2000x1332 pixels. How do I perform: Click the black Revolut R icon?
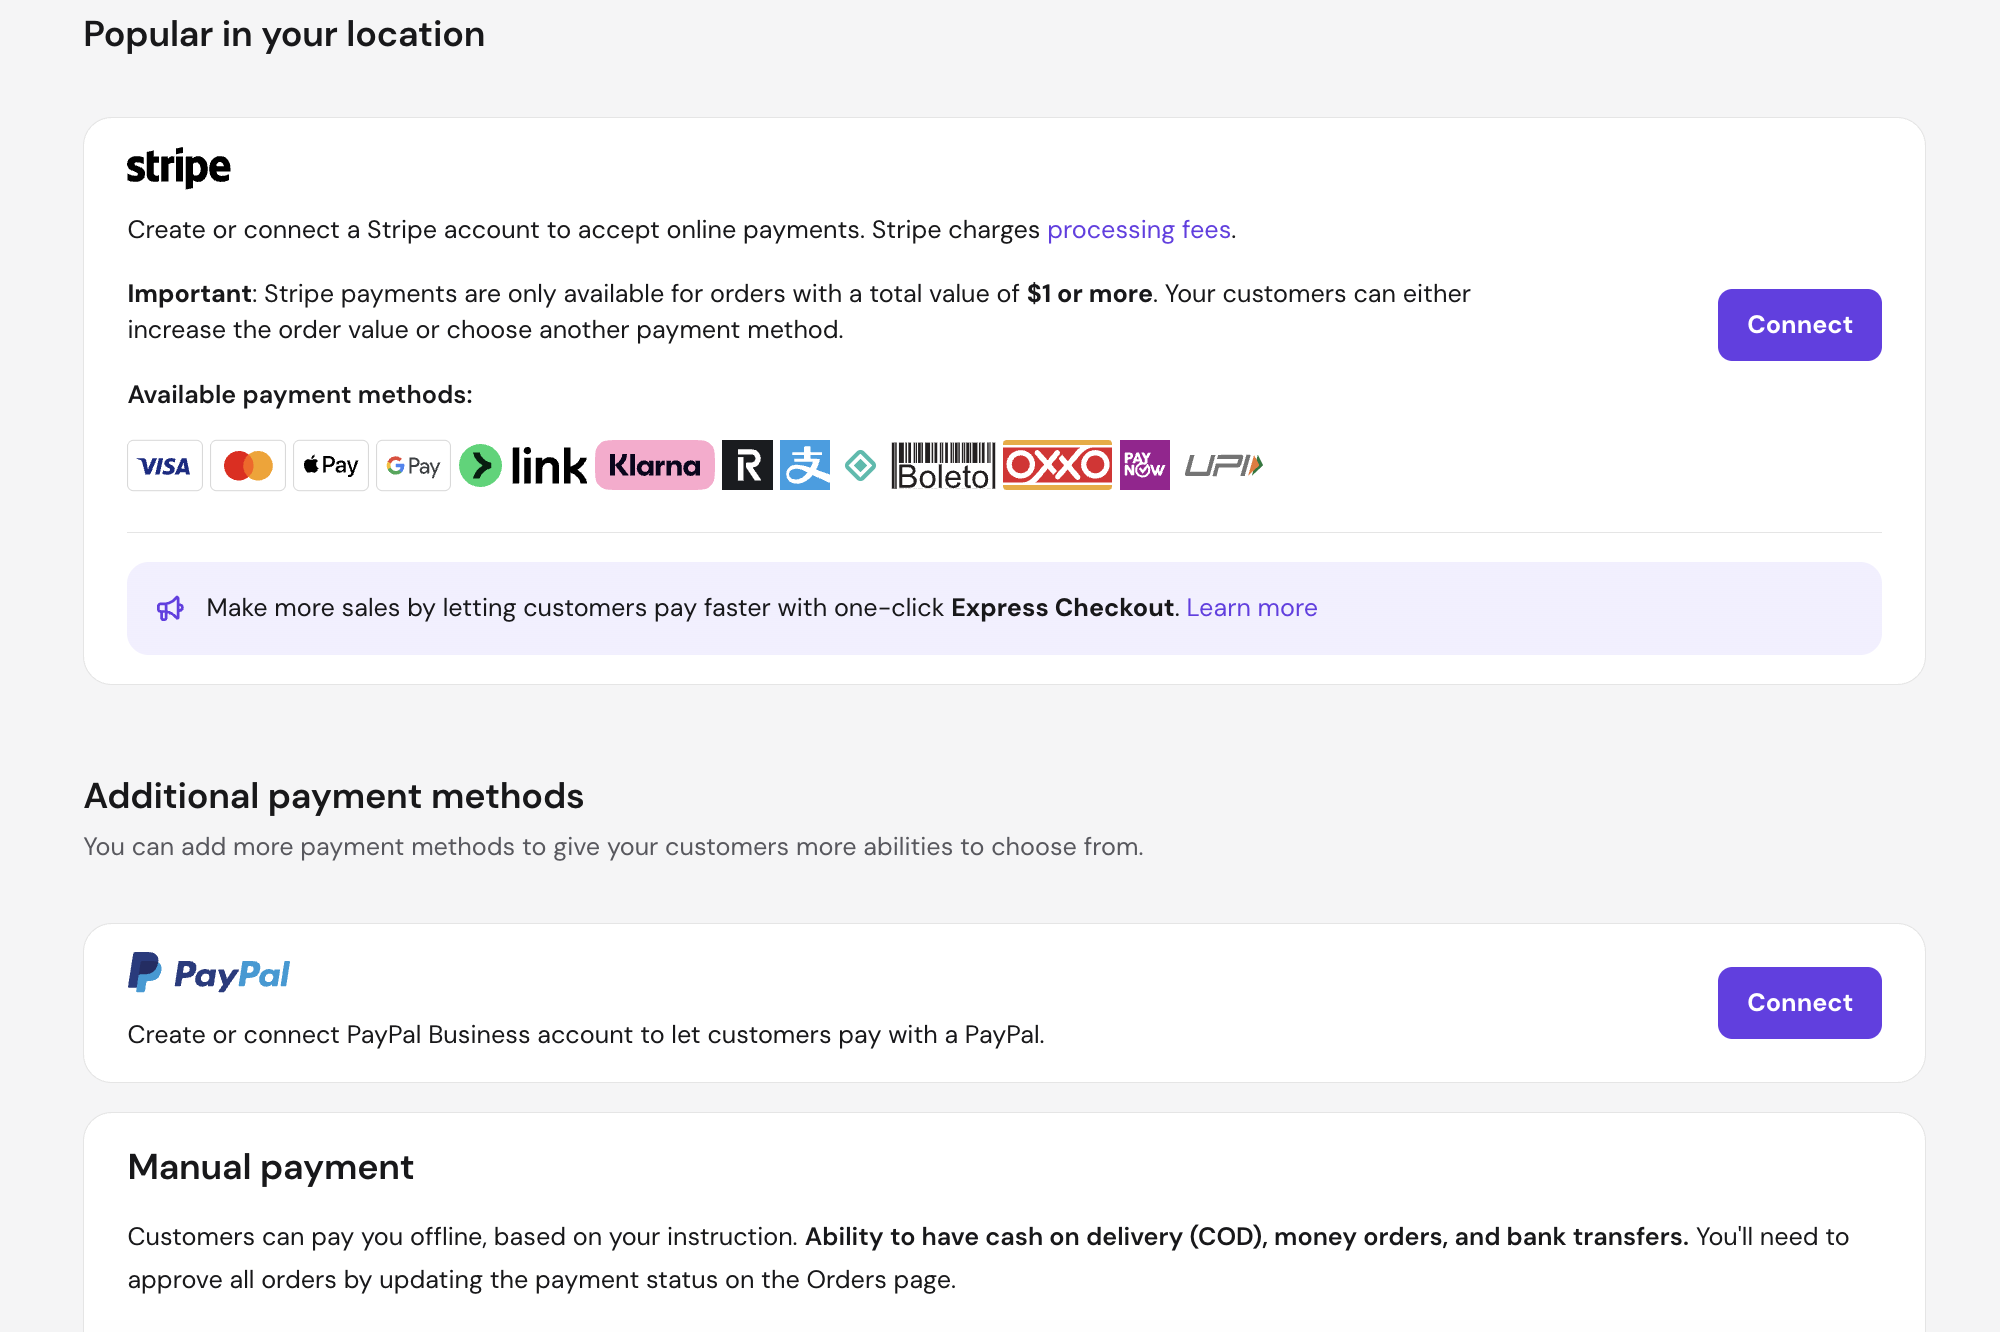click(747, 465)
